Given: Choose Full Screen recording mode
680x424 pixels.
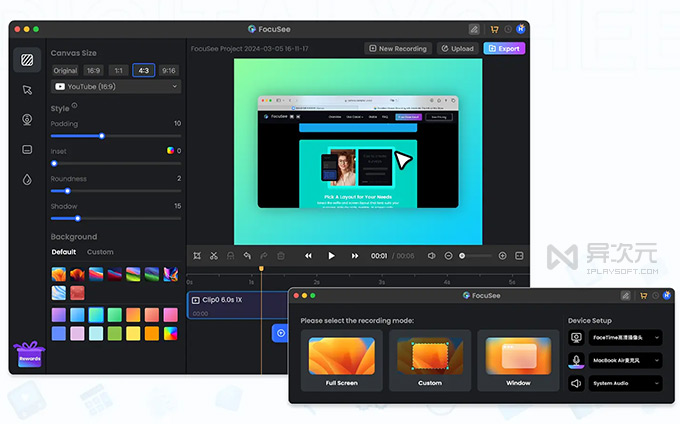Looking at the screenshot, I should tap(342, 361).
